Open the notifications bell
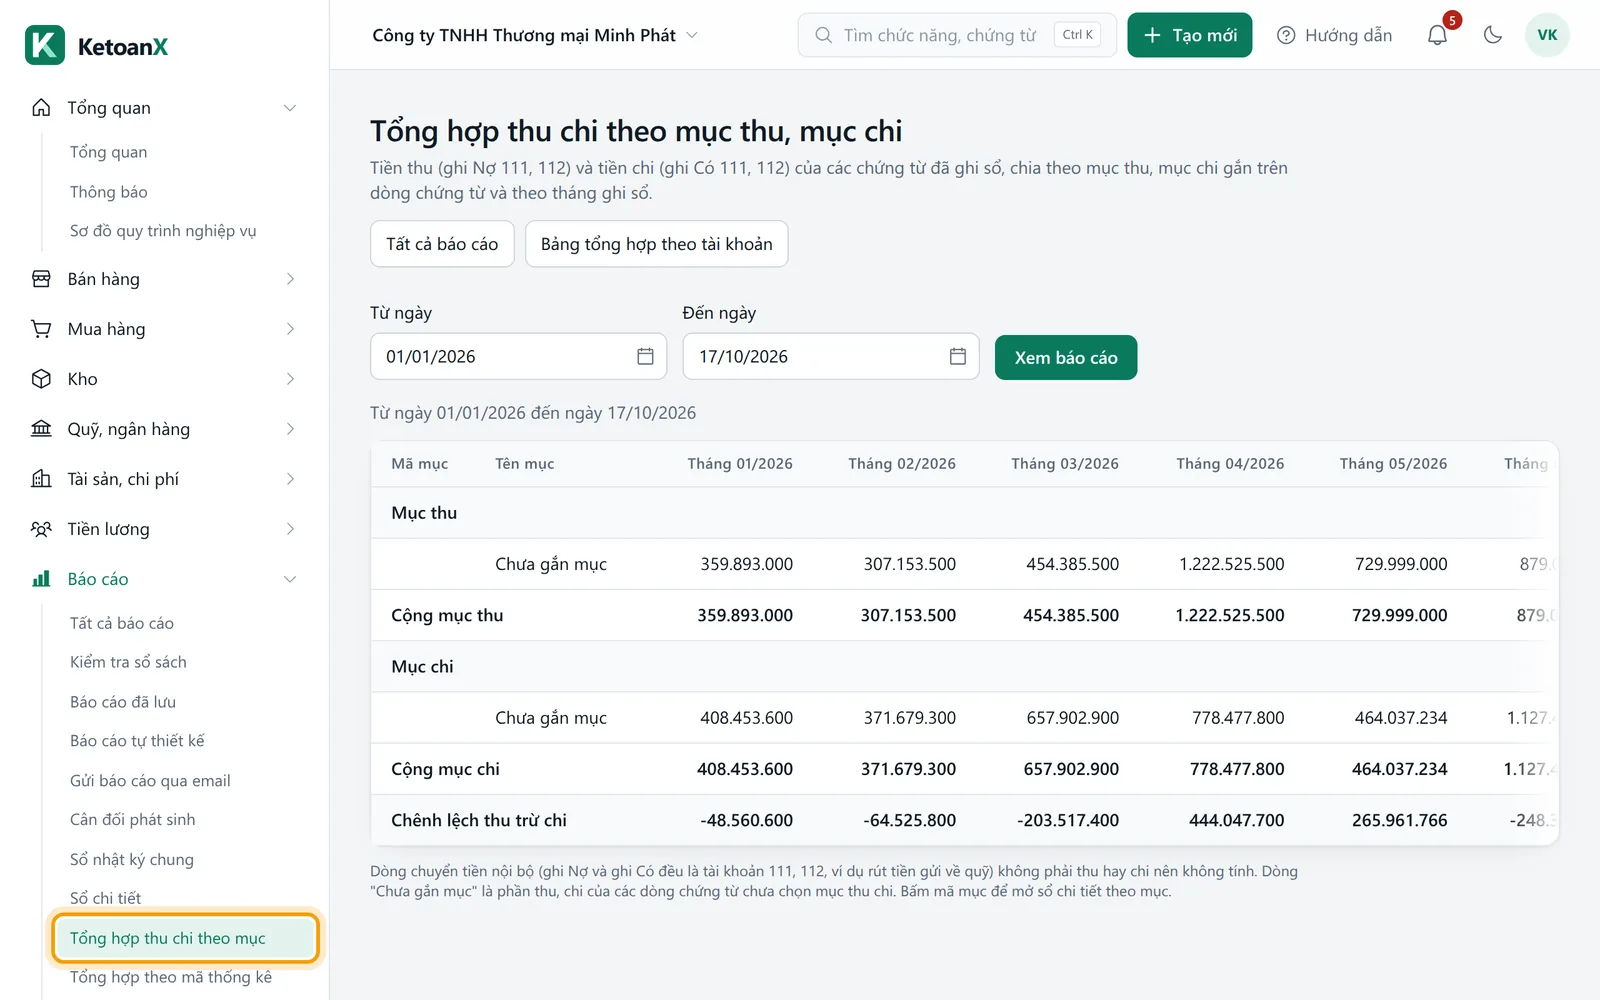The image size is (1600, 1000). point(1437,35)
